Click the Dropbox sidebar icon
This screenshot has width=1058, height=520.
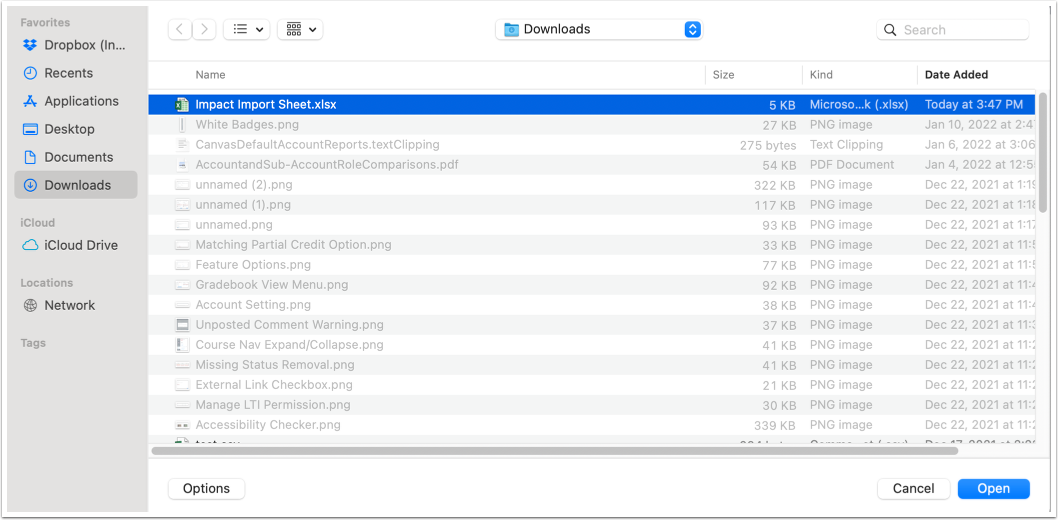(x=30, y=45)
